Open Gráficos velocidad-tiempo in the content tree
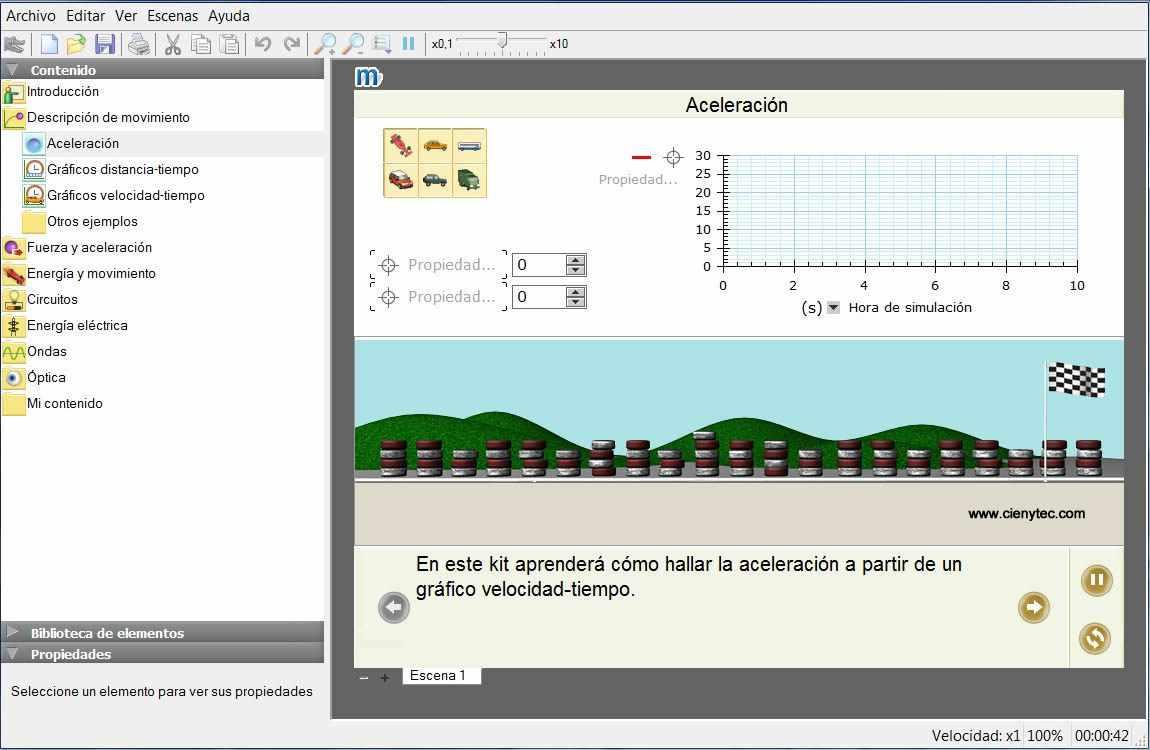This screenshot has height=750, width=1150. coord(125,195)
